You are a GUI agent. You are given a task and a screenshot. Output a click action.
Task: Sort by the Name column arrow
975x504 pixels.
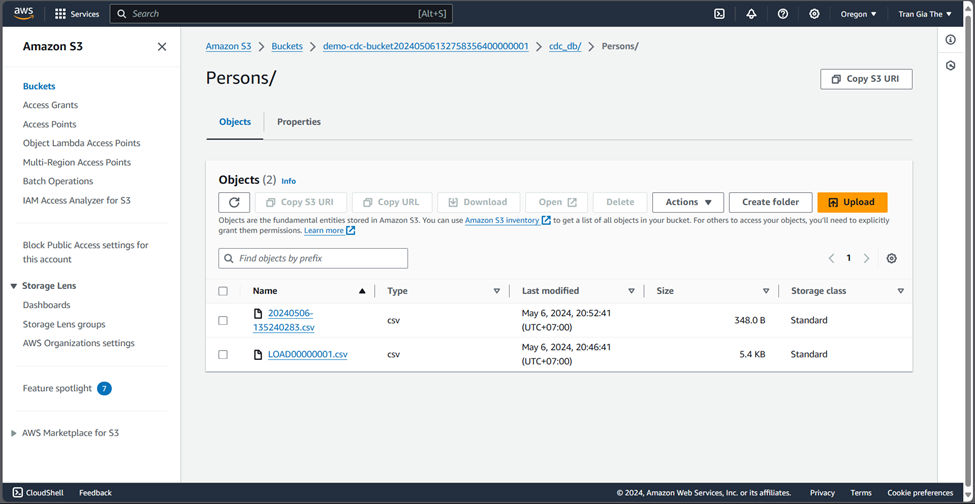coord(362,291)
